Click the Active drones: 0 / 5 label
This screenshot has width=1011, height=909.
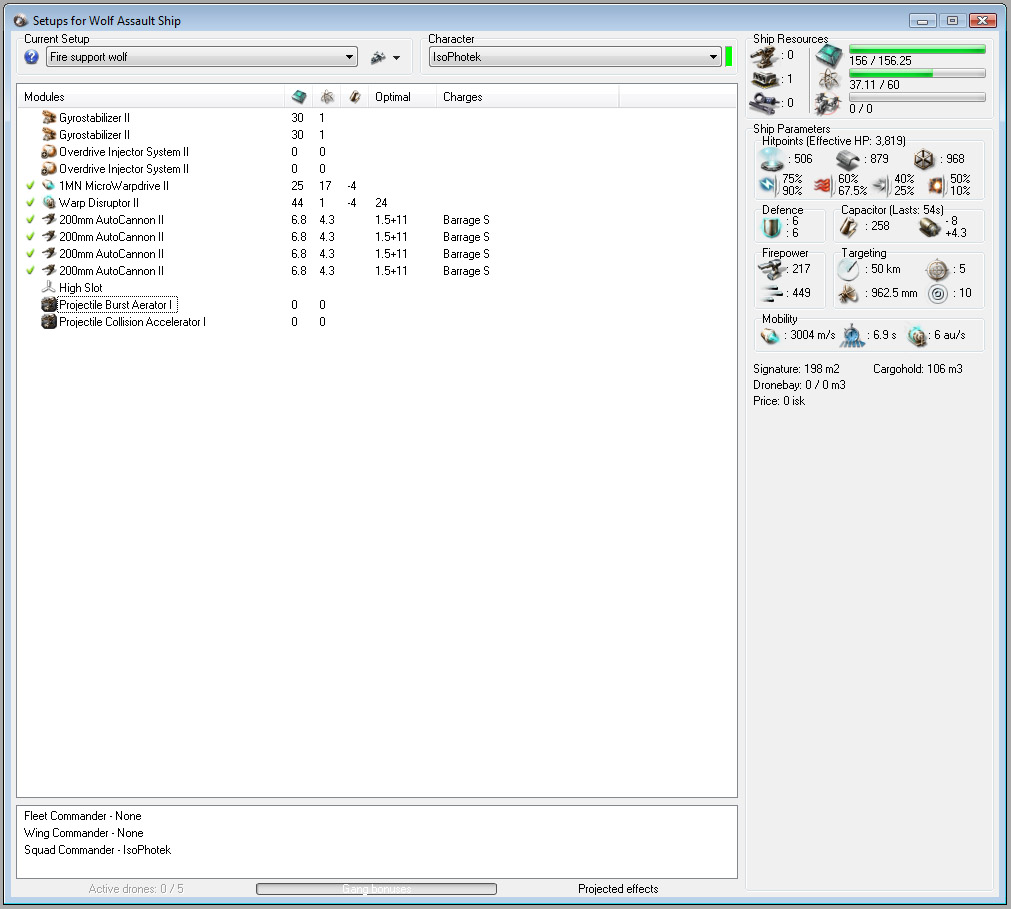tap(136, 889)
